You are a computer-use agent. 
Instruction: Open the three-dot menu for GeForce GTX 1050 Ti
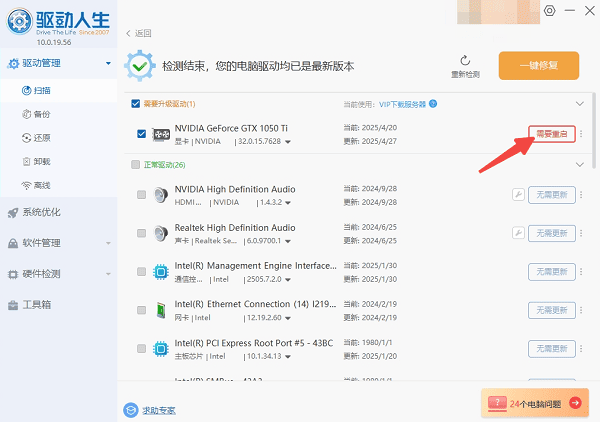coord(582,135)
